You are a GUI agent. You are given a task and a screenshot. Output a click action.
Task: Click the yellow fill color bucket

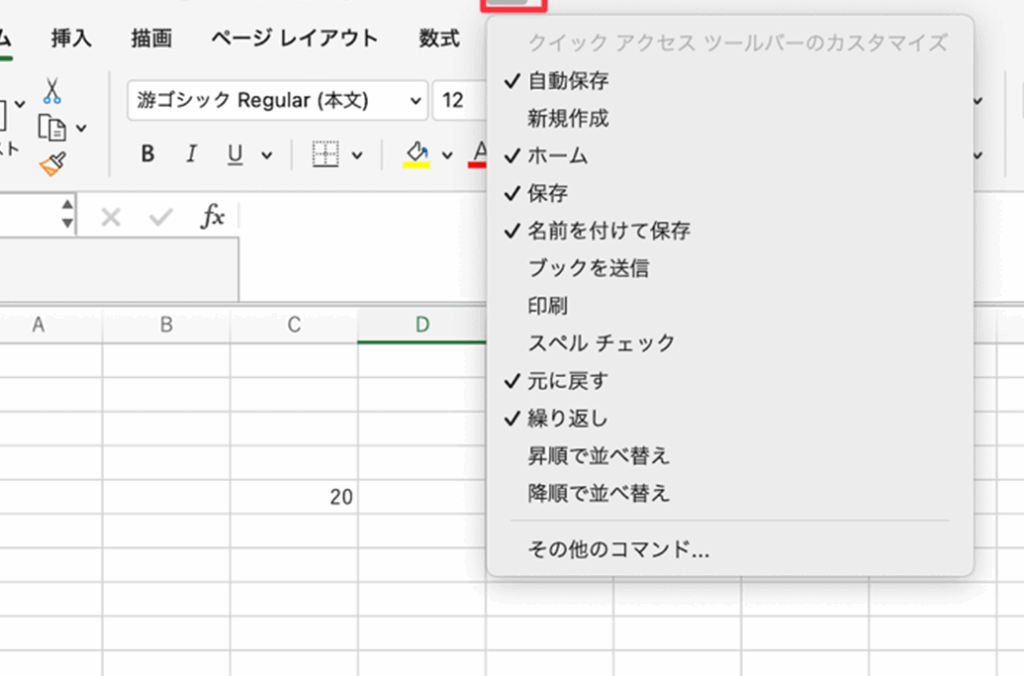pyautogui.click(x=416, y=153)
